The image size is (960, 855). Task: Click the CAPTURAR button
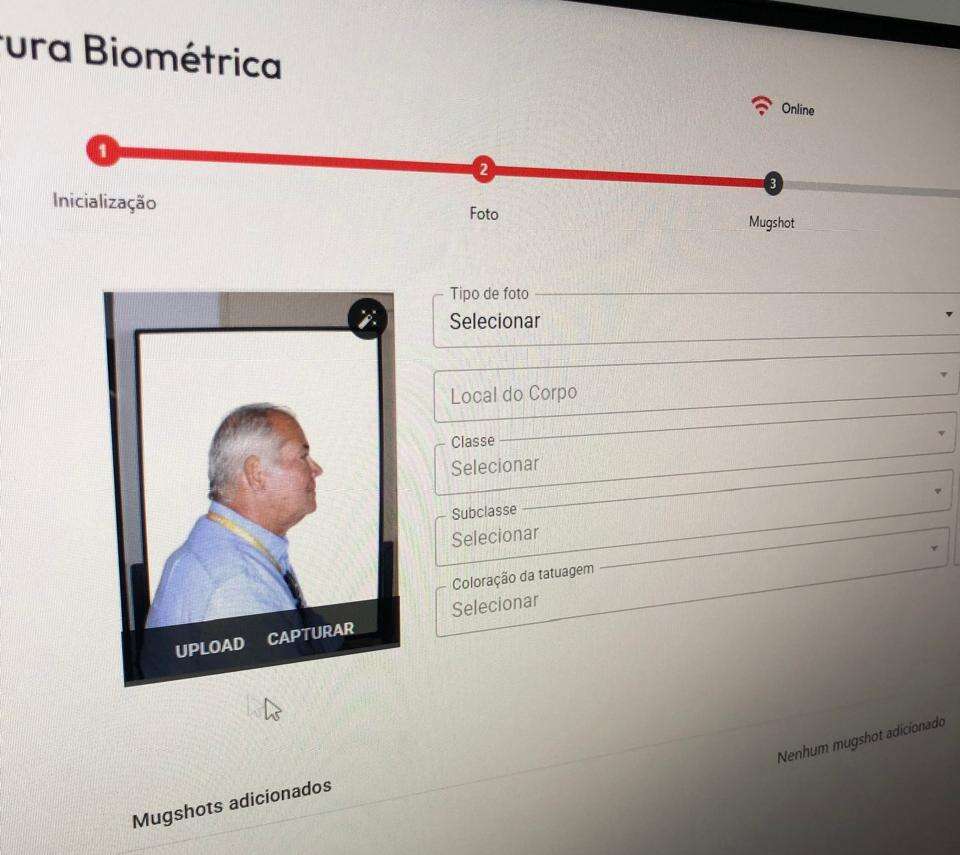[x=310, y=633]
